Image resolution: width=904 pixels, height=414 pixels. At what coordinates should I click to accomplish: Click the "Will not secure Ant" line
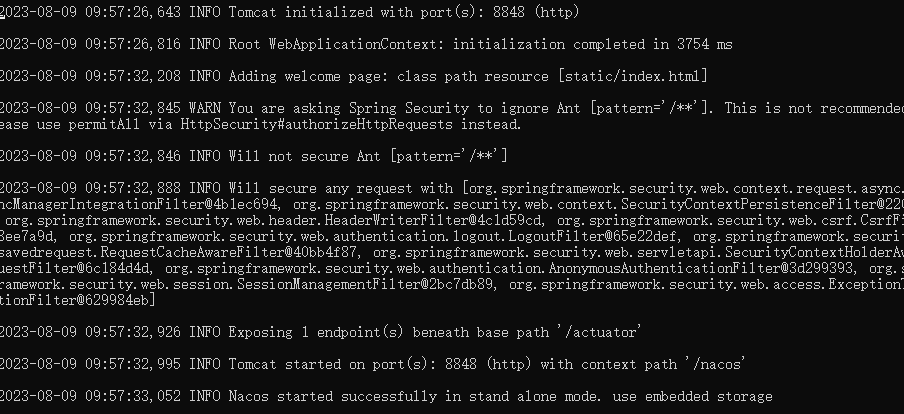[254, 156]
